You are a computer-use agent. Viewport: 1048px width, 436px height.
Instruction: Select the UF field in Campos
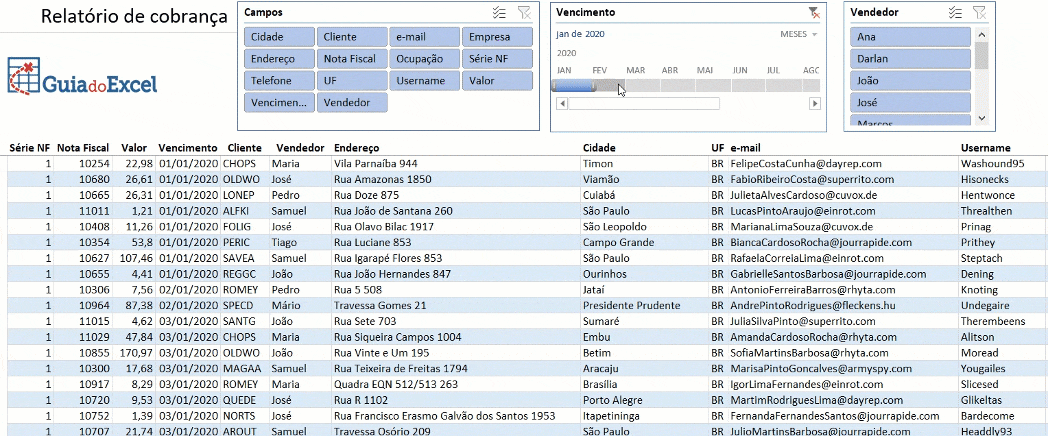coord(352,80)
